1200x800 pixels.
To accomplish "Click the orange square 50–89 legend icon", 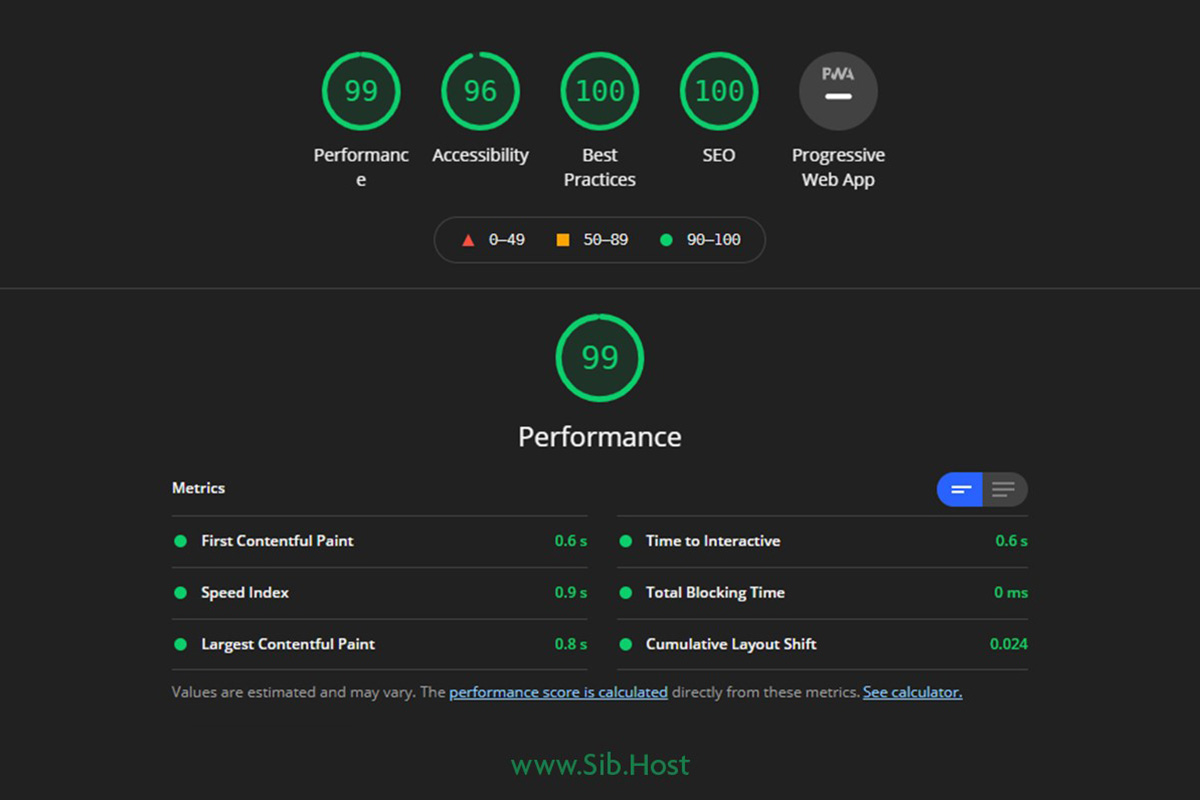I will point(563,240).
